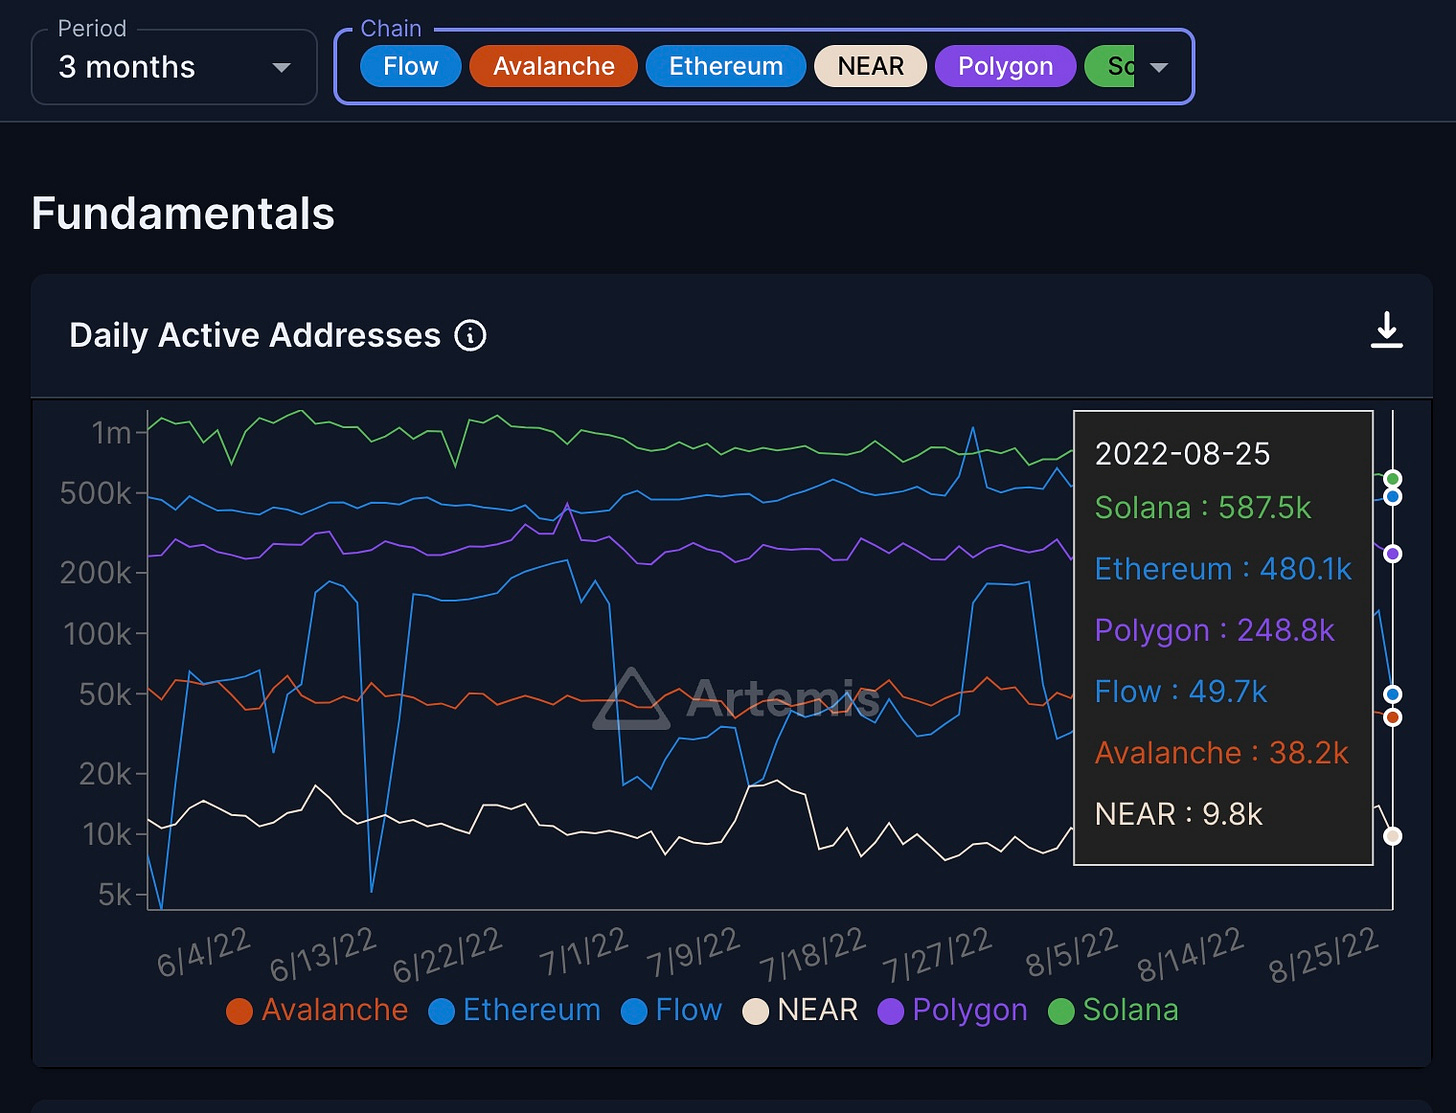This screenshot has height=1113, width=1456.
Task: Select the Flow chain chip
Action: pos(411,66)
